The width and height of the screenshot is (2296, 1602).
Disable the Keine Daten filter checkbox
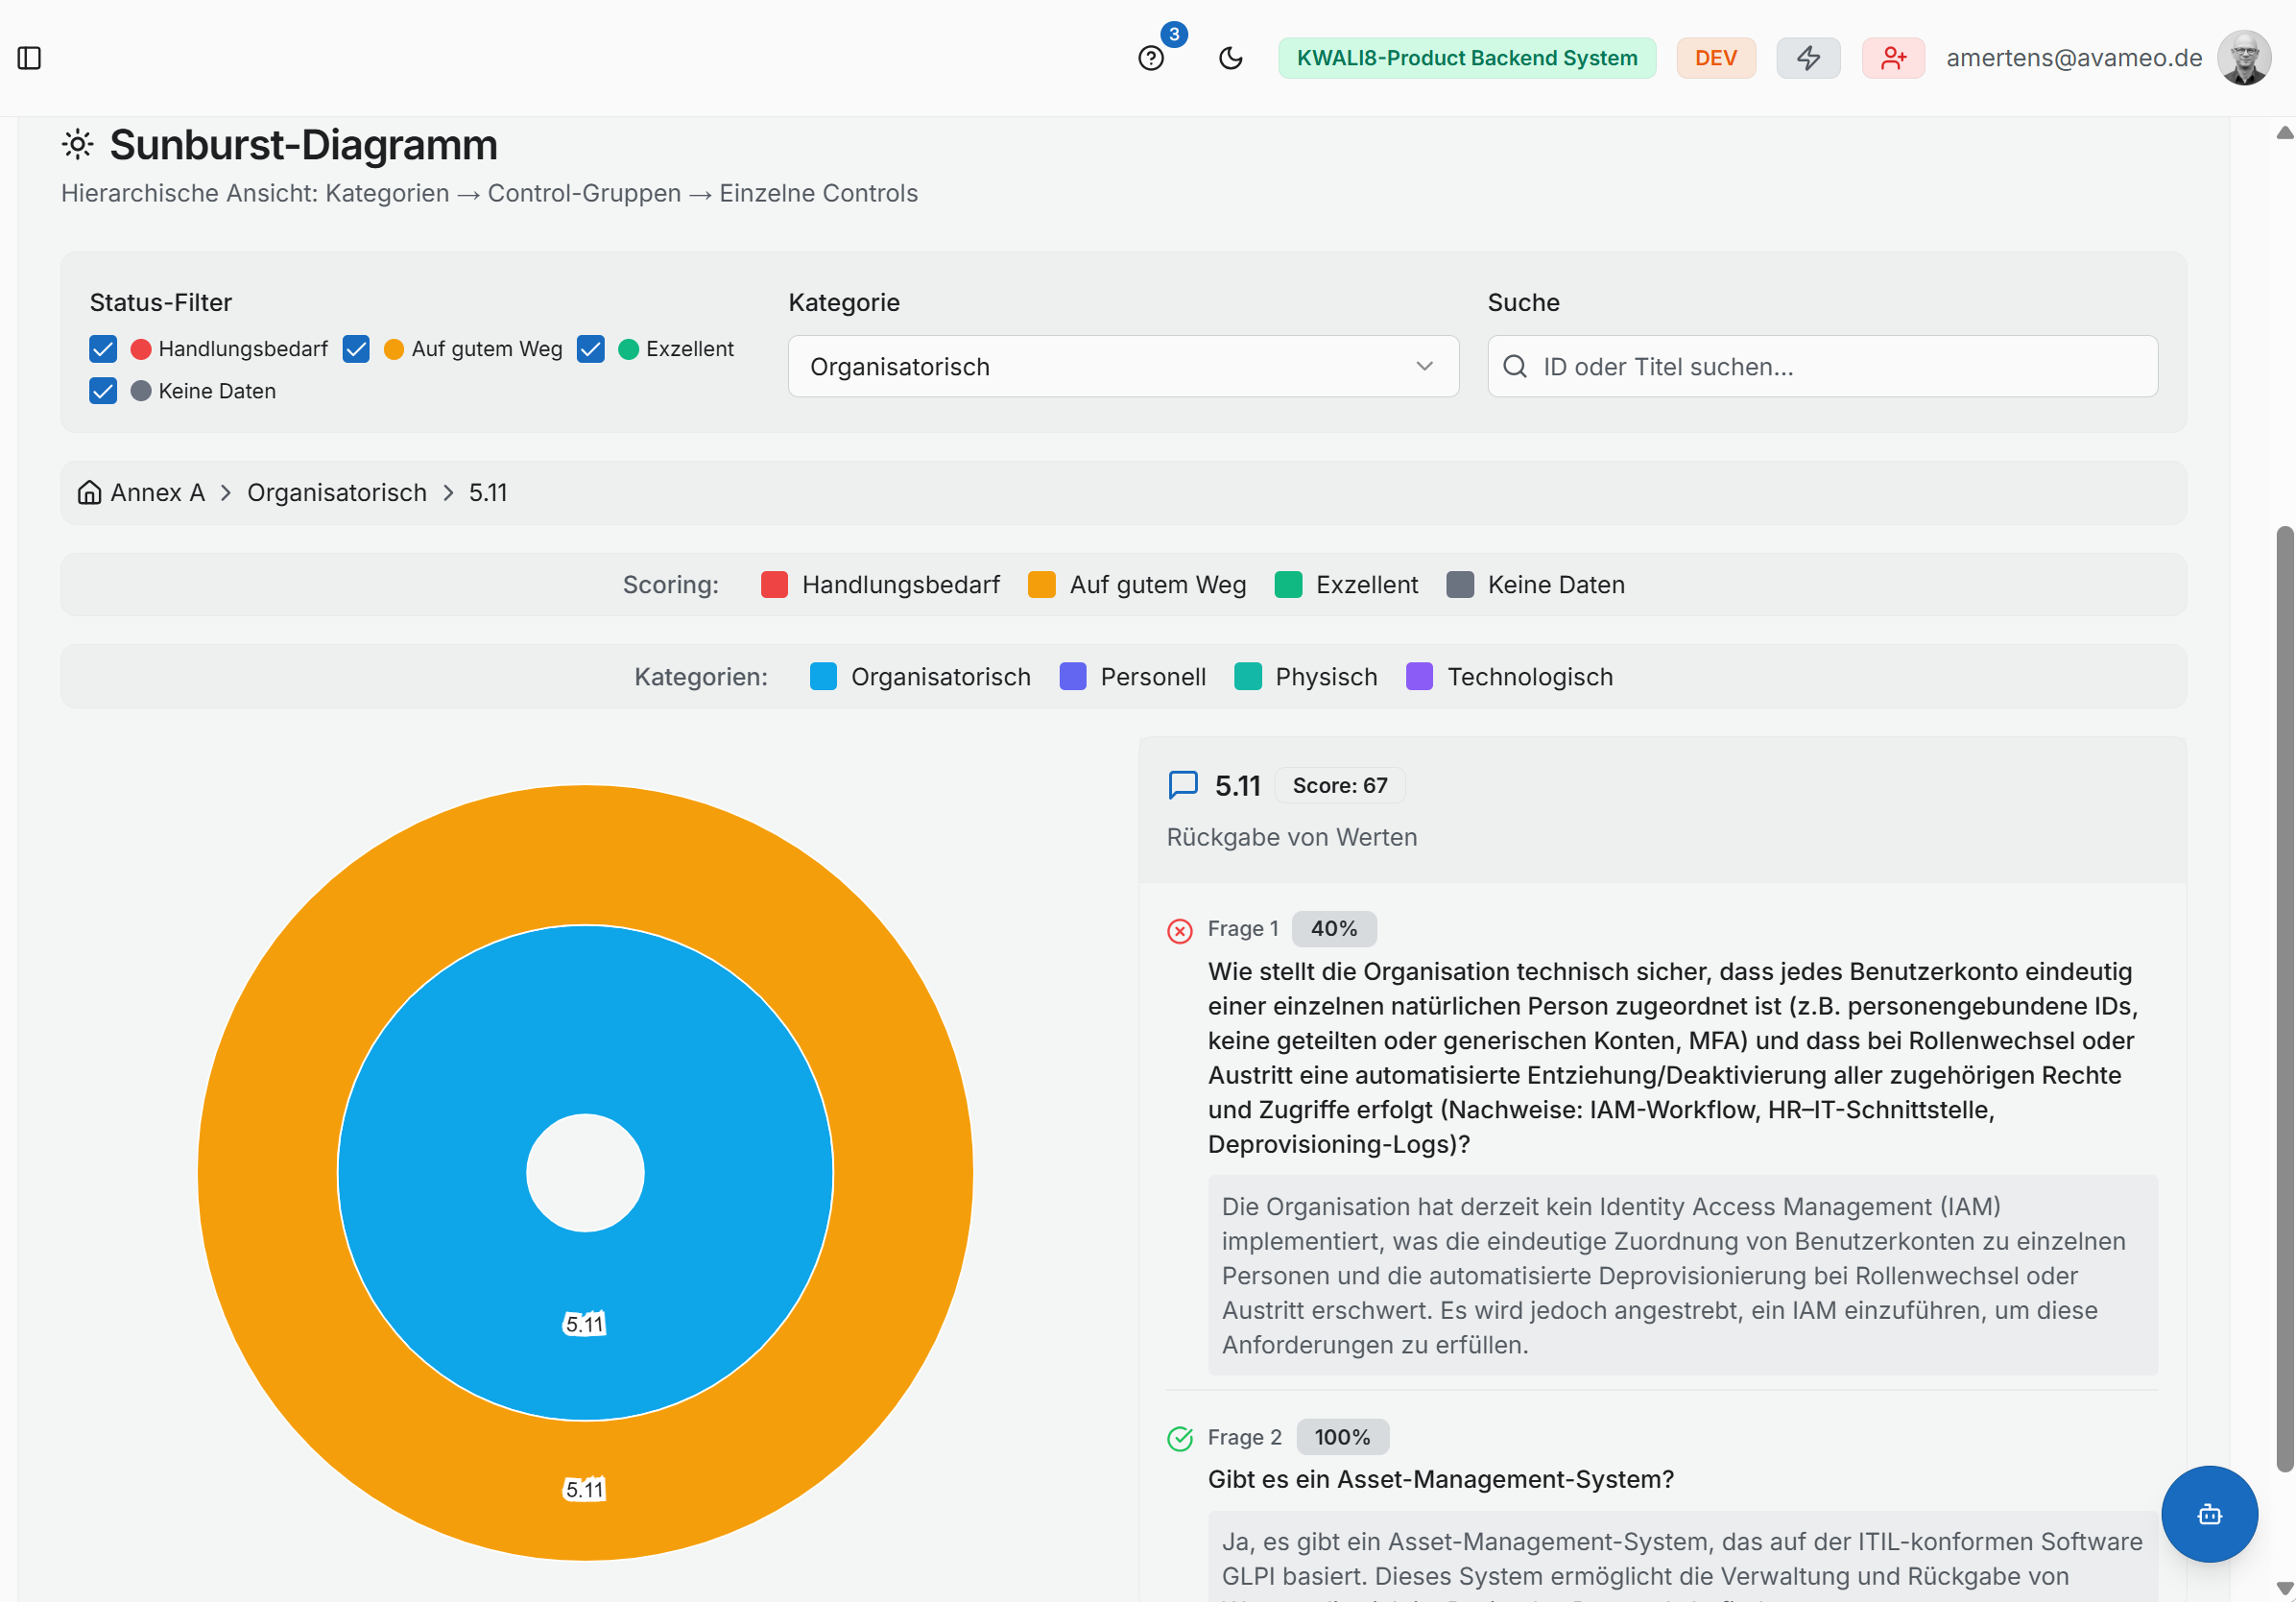(x=103, y=391)
